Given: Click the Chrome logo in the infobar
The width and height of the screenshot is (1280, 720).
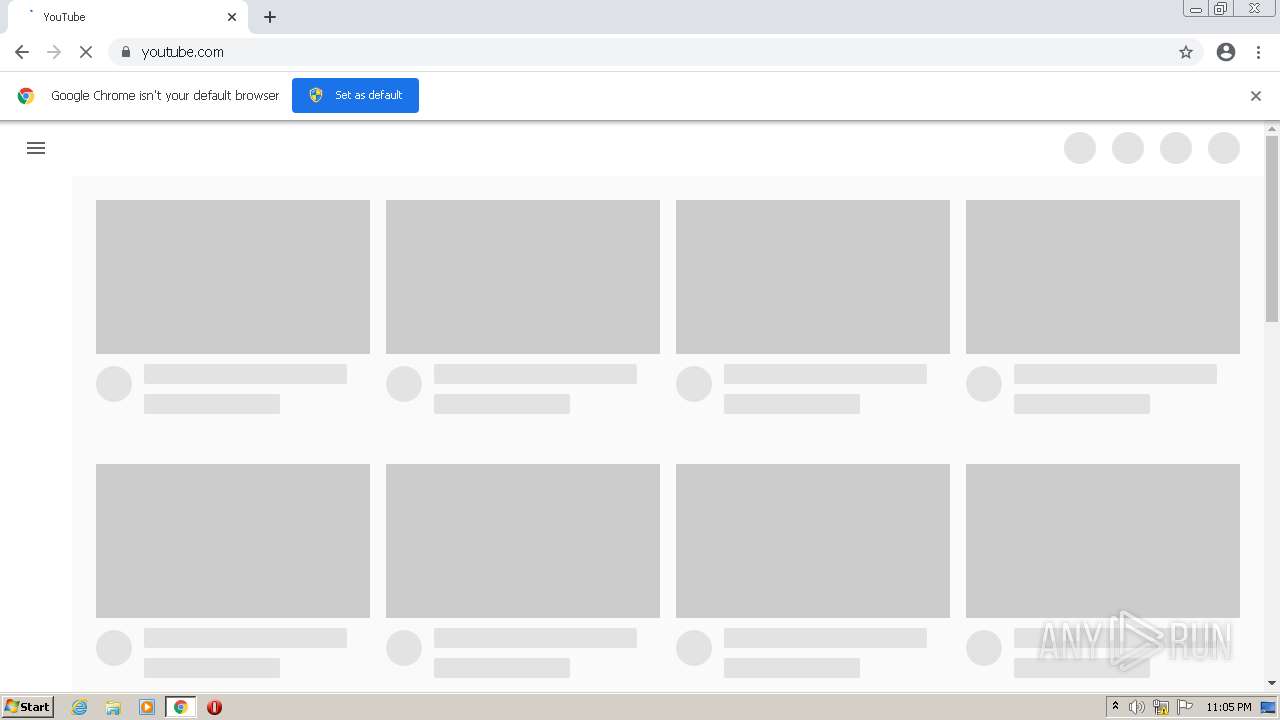Looking at the screenshot, I should [x=26, y=96].
